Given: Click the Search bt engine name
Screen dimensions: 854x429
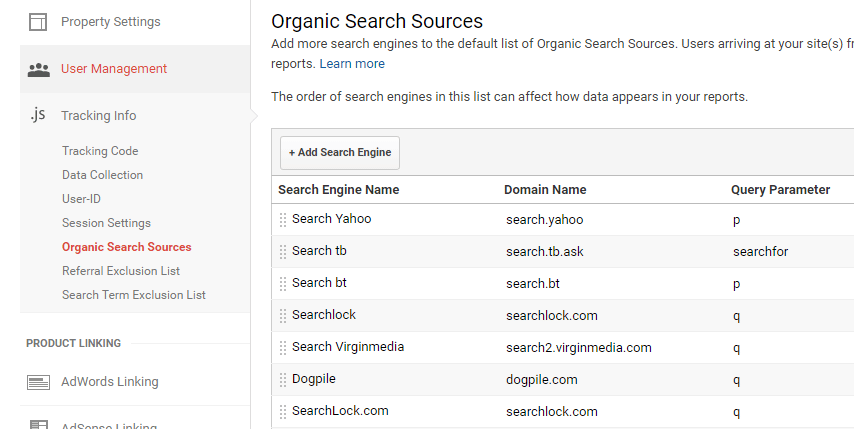Looking at the screenshot, I should point(319,283).
